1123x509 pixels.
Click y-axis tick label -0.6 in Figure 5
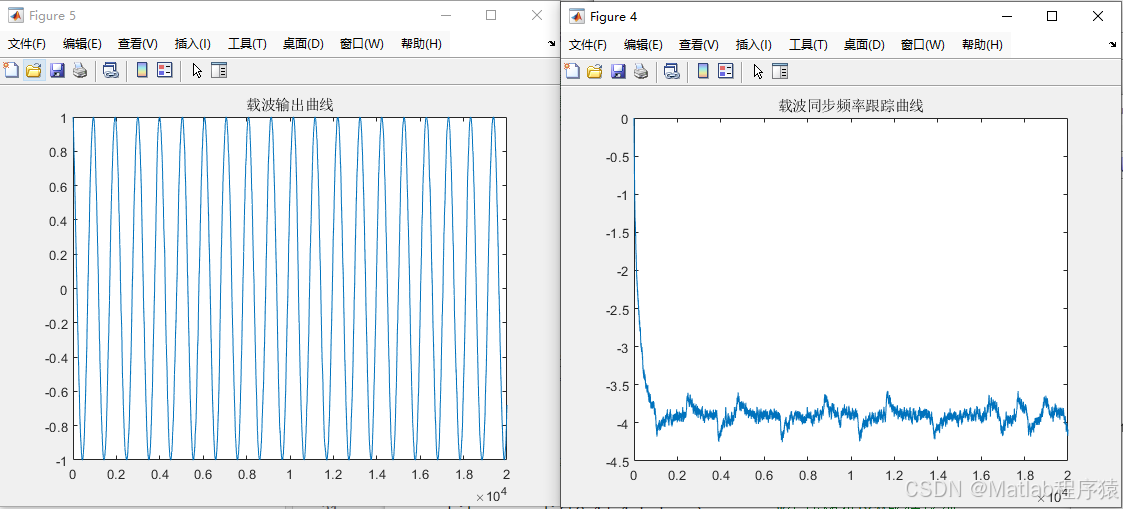tap(57, 392)
